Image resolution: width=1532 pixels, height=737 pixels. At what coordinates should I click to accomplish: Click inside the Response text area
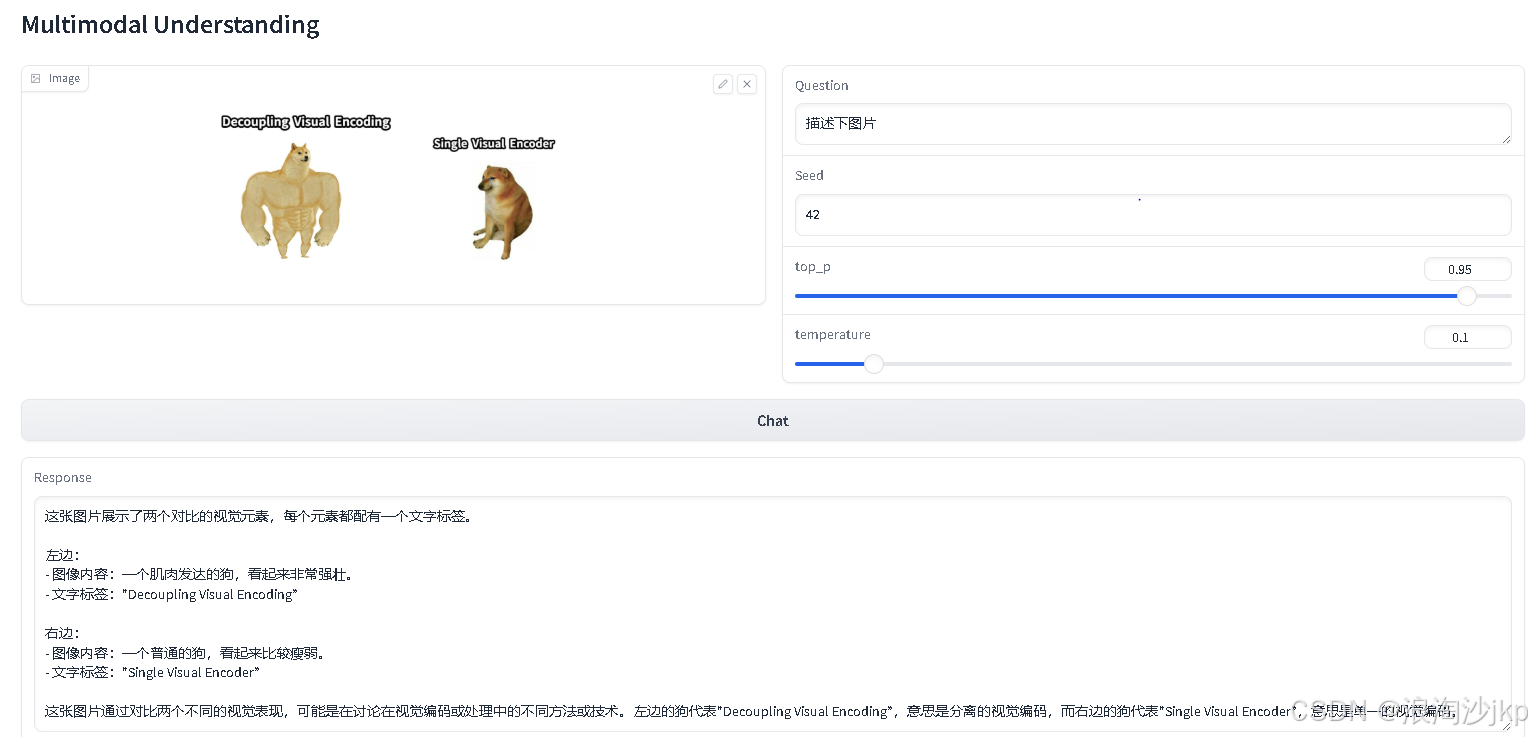[x=772, y=614]
